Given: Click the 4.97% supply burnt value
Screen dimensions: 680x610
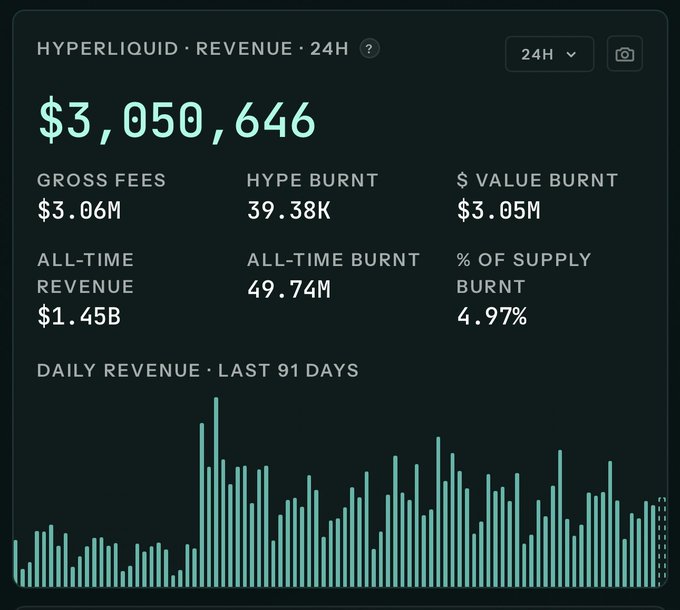Looking at the screenshot, I should pyautogui.click(x=492, y=316).
